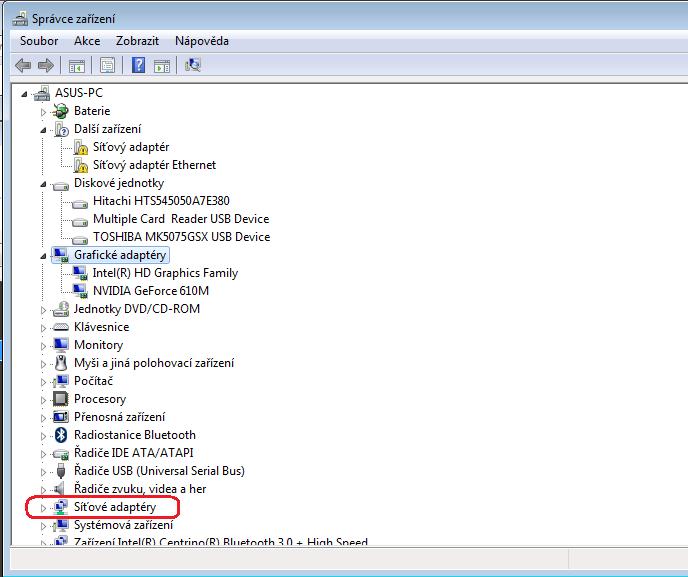The image size is (688, 577).
Task: Click the ASUS-PC label
Action: coord(79,93)
